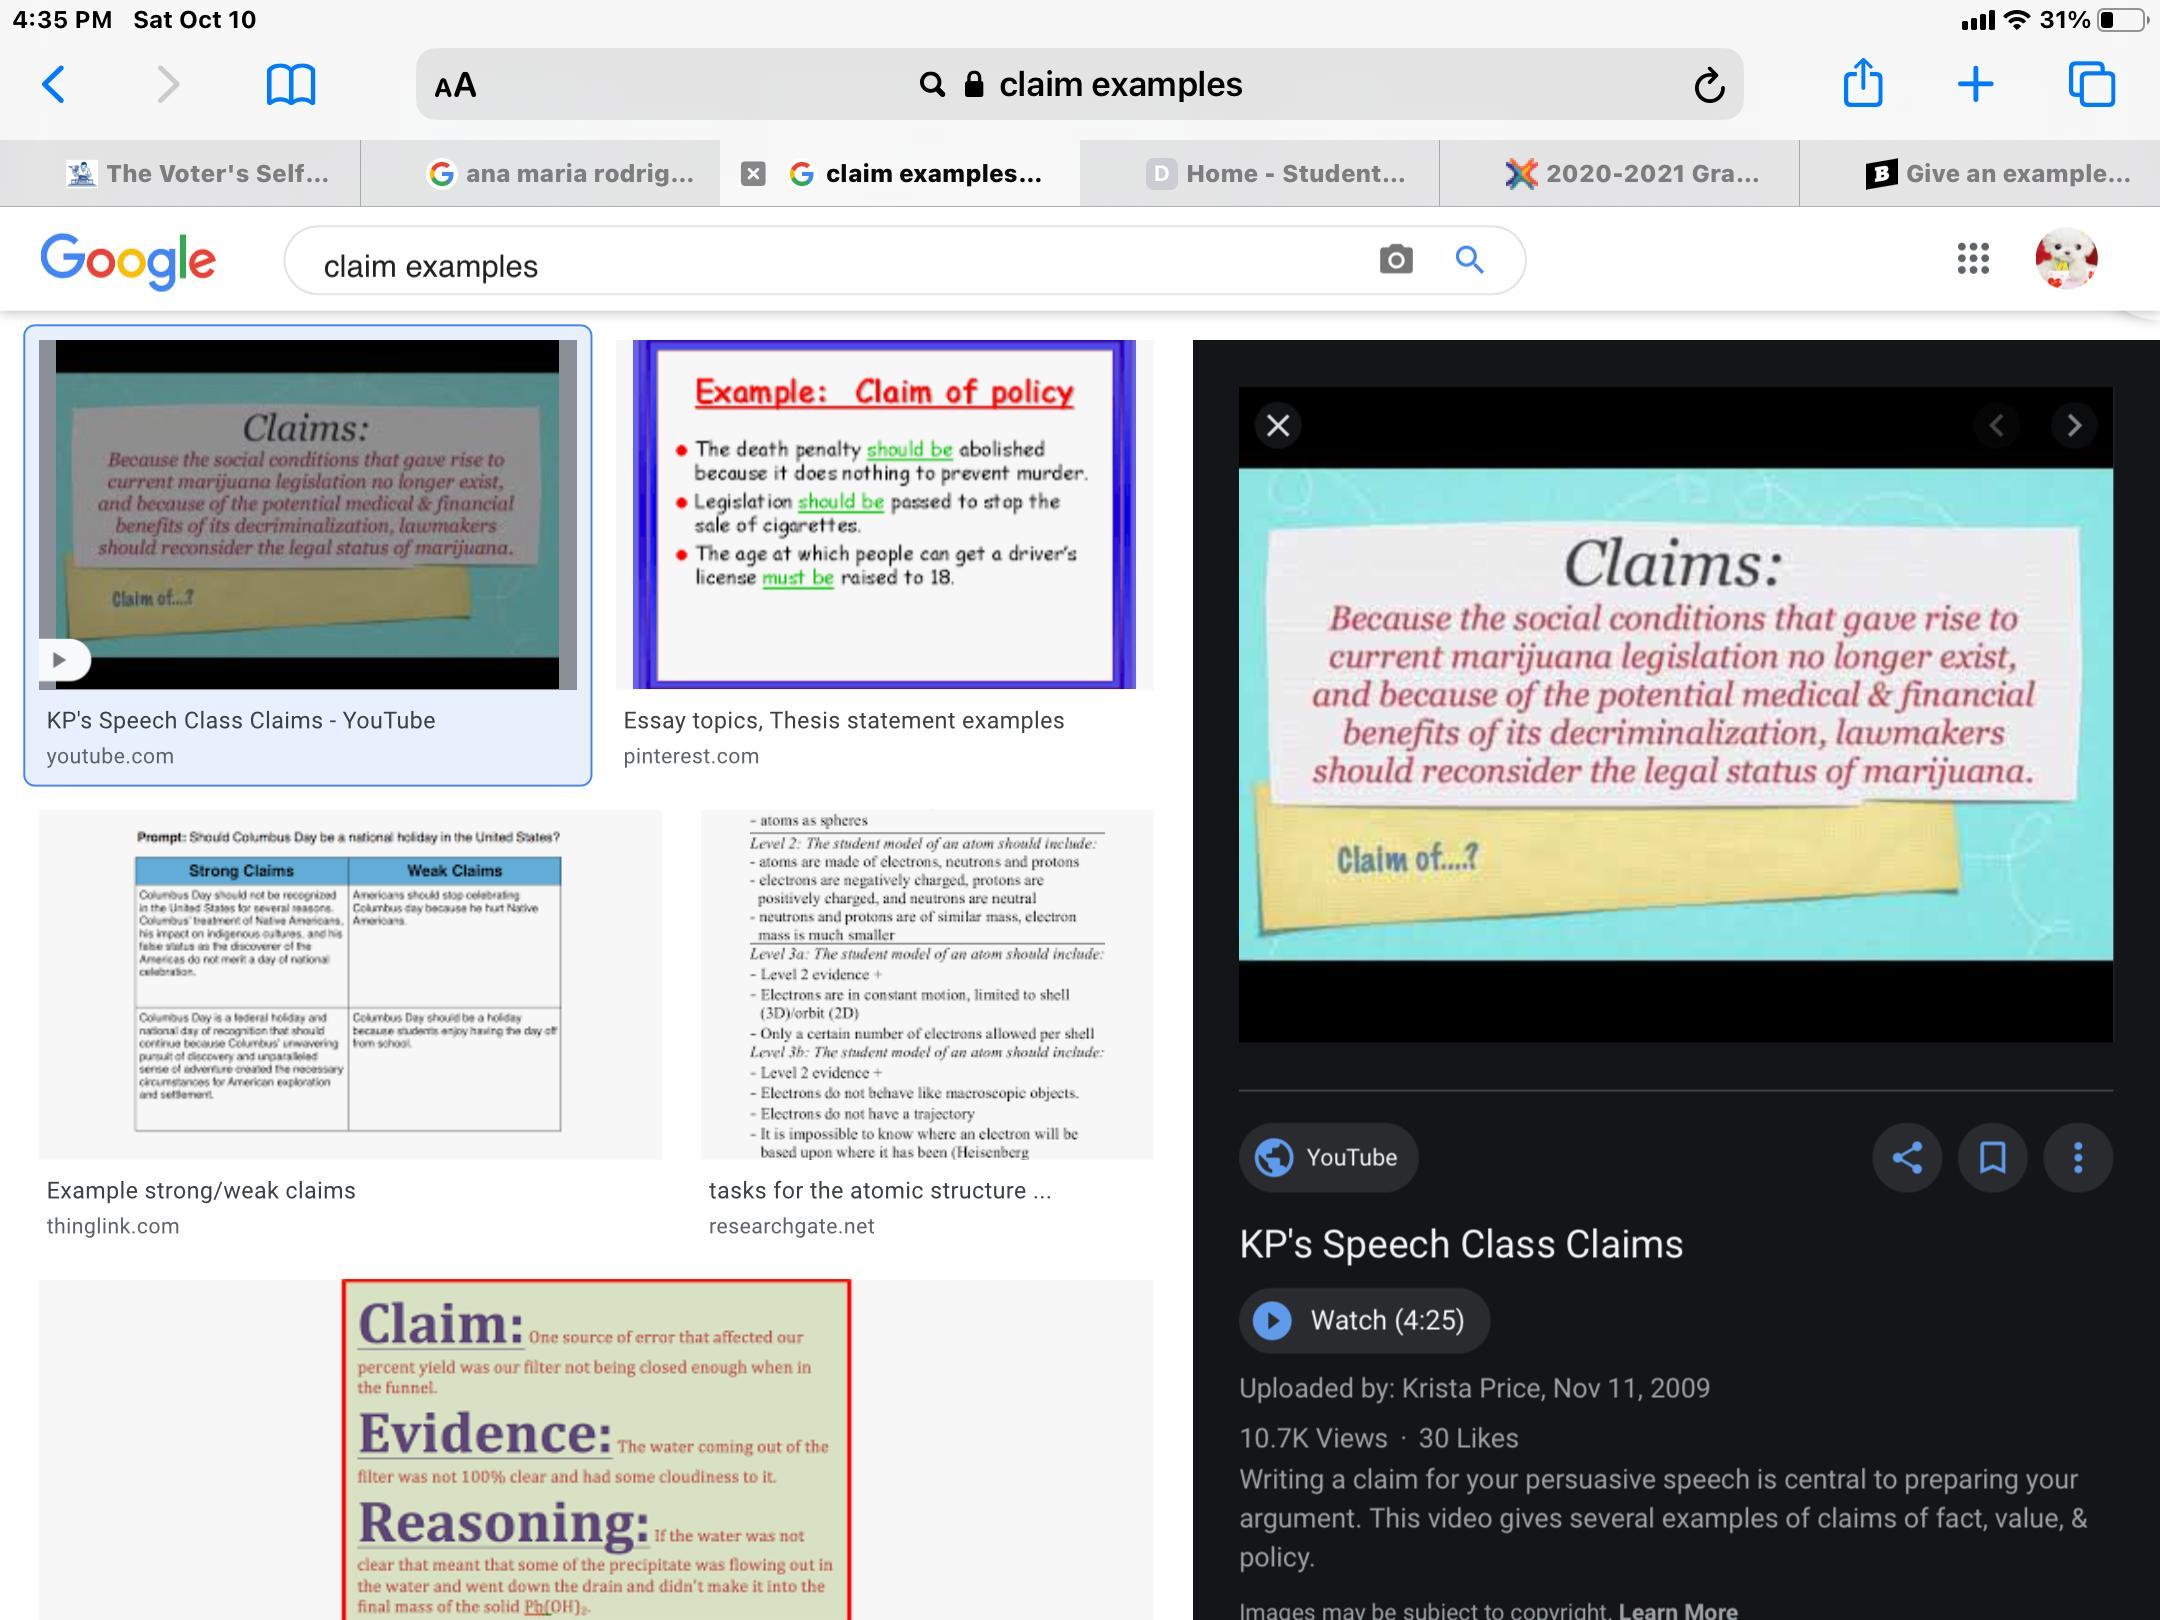Screen dimensions: 2160x1620
Task: Visit the YouTube source chip
Action: tap(1328, 1157)
